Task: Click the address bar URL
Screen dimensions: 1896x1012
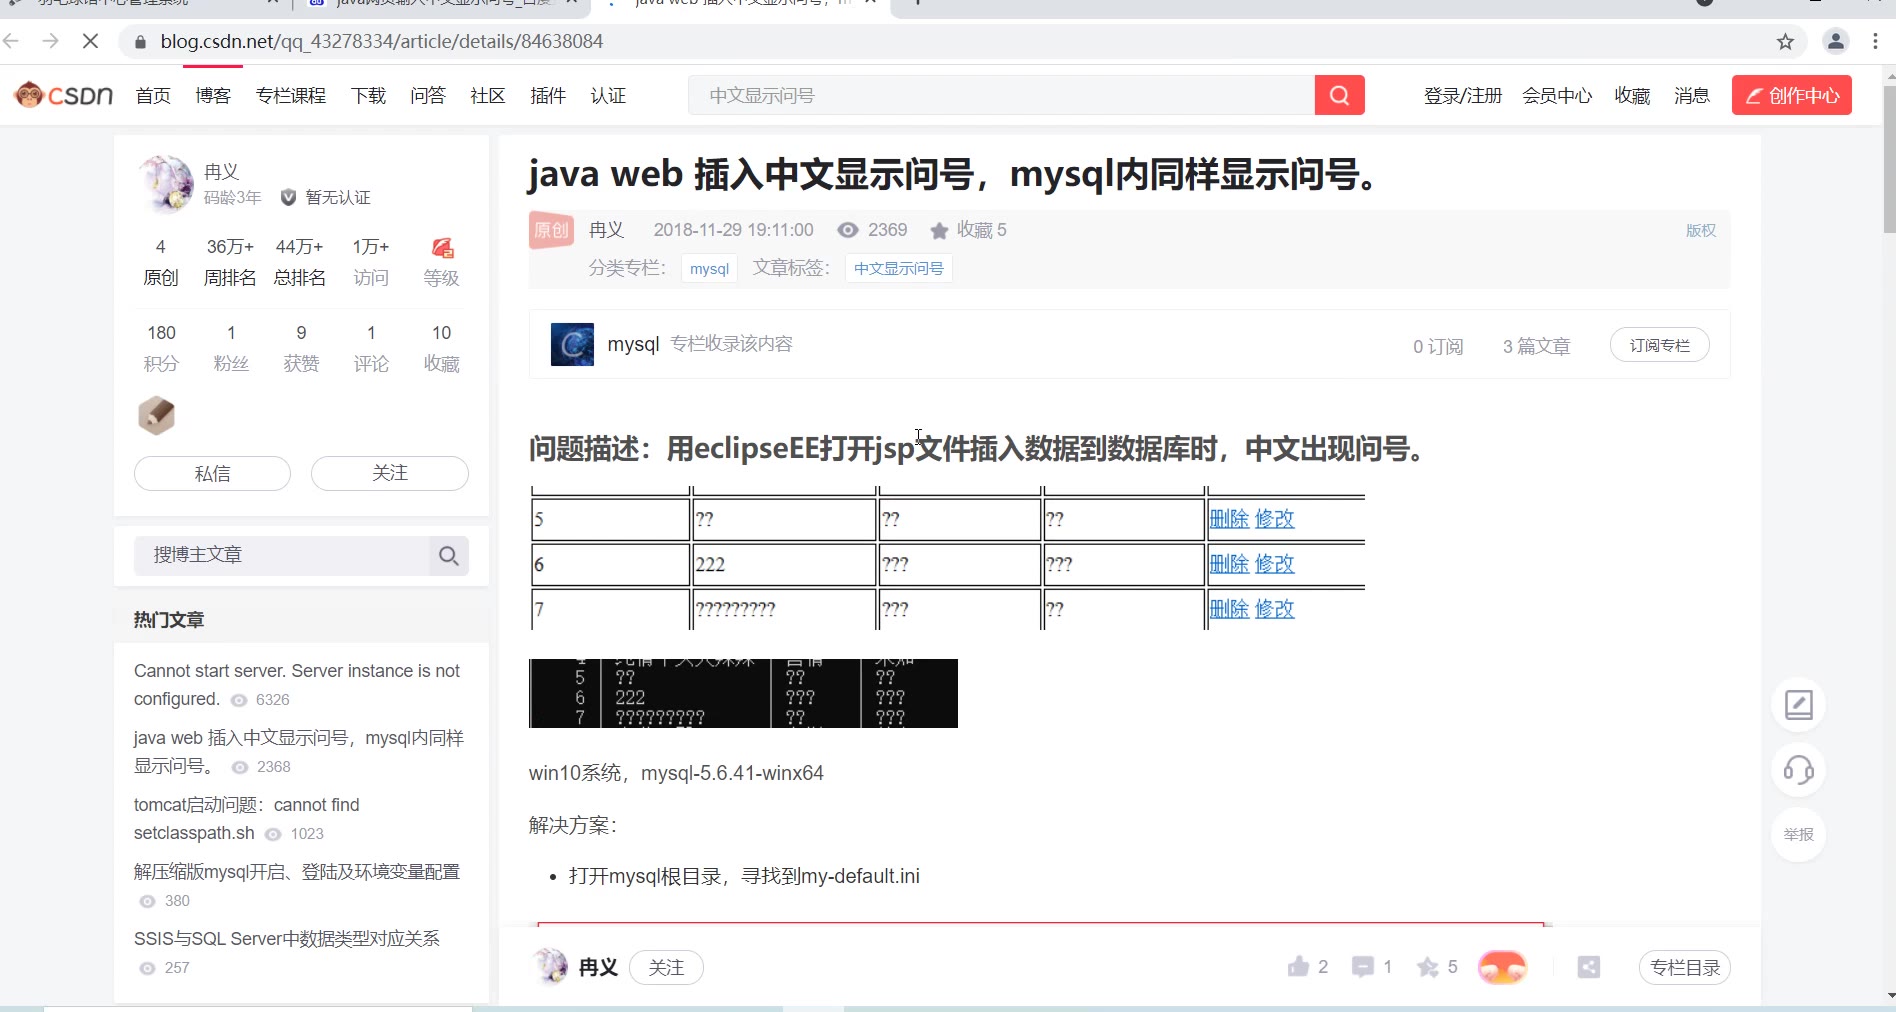Action: click(x=382, y=41)
